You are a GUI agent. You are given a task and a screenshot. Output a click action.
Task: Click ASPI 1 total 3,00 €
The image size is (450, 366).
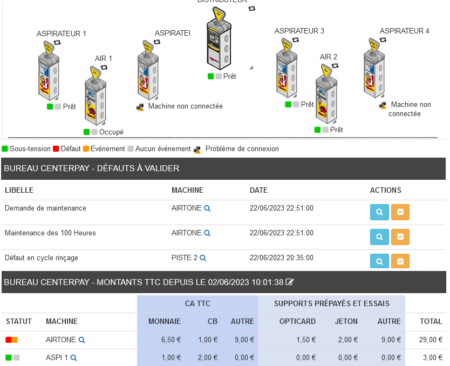tap(433, 358)
